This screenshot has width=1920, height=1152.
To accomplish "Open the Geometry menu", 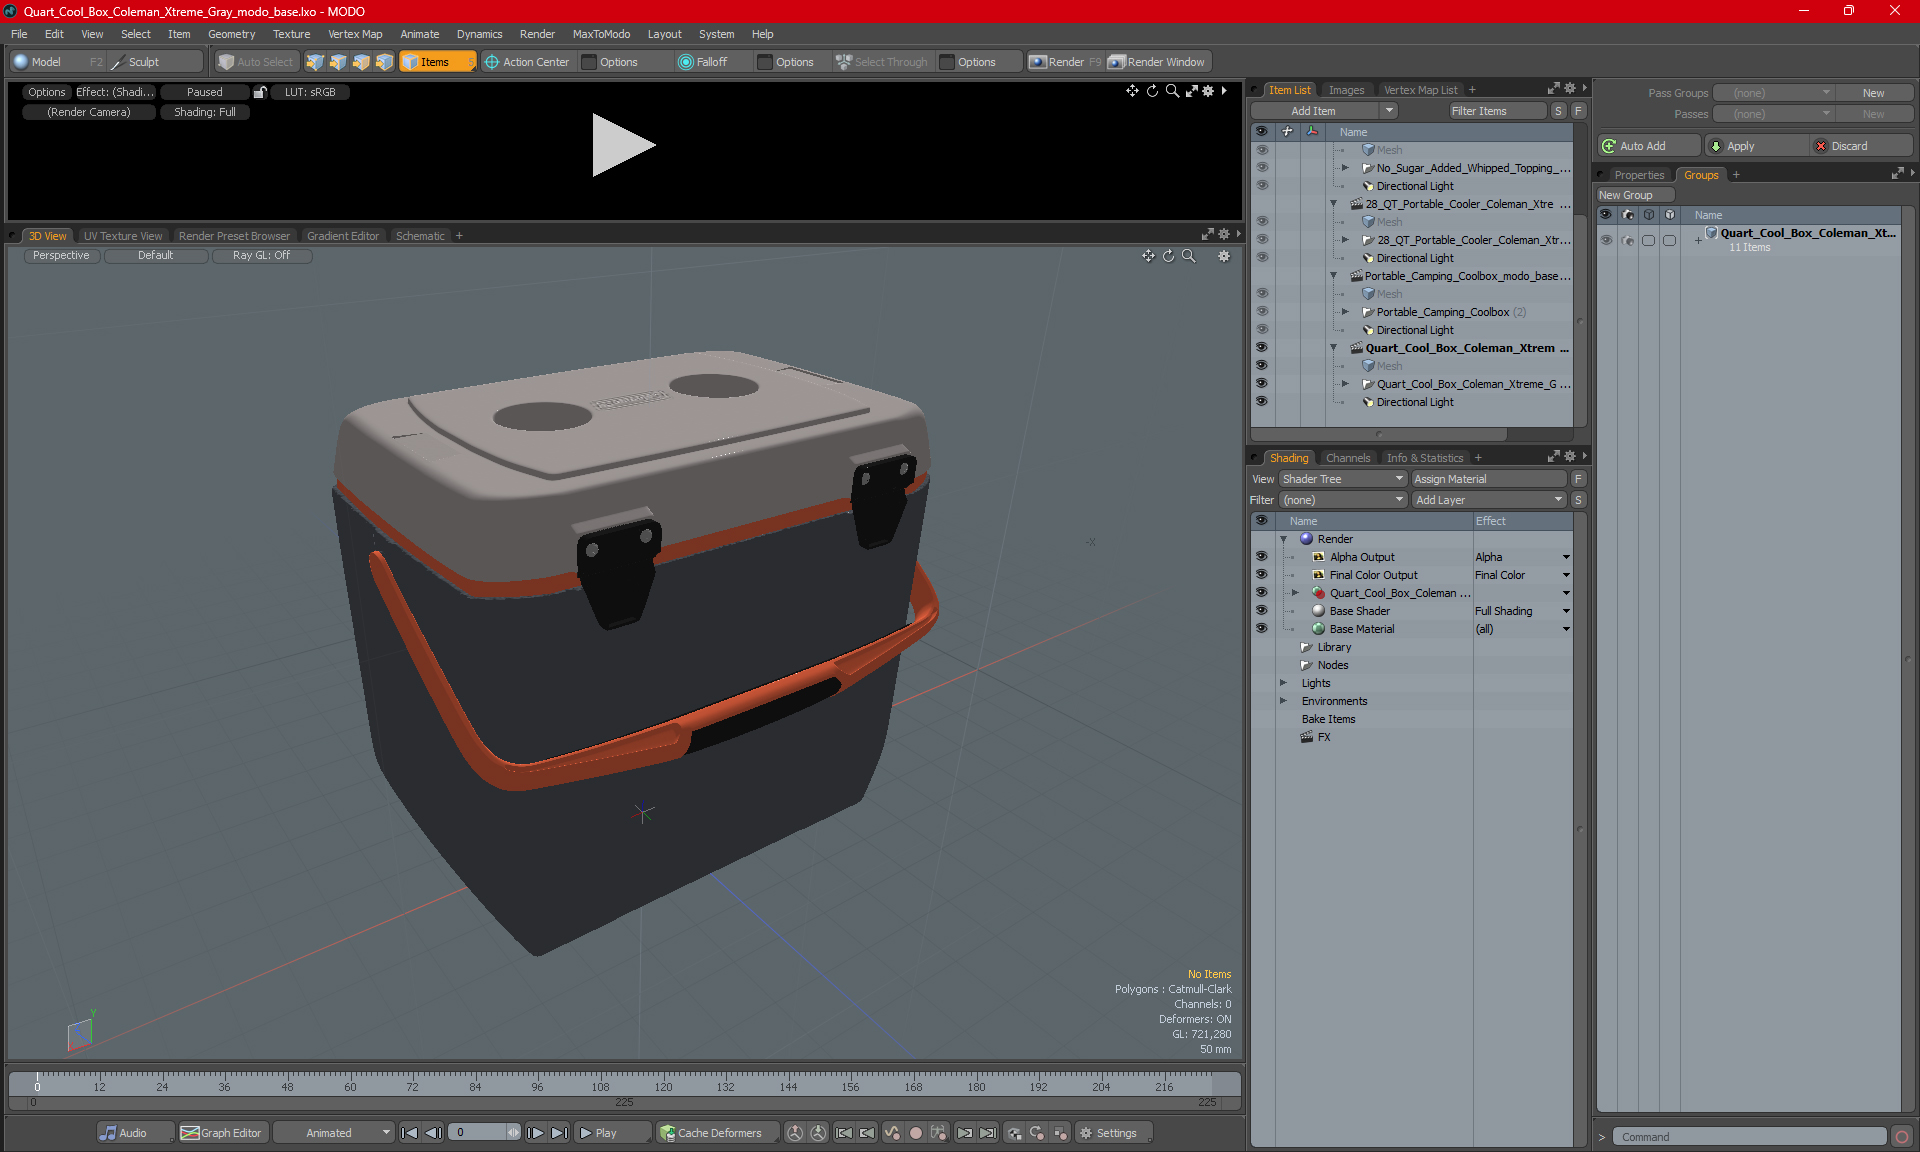I will pos(231,34).
